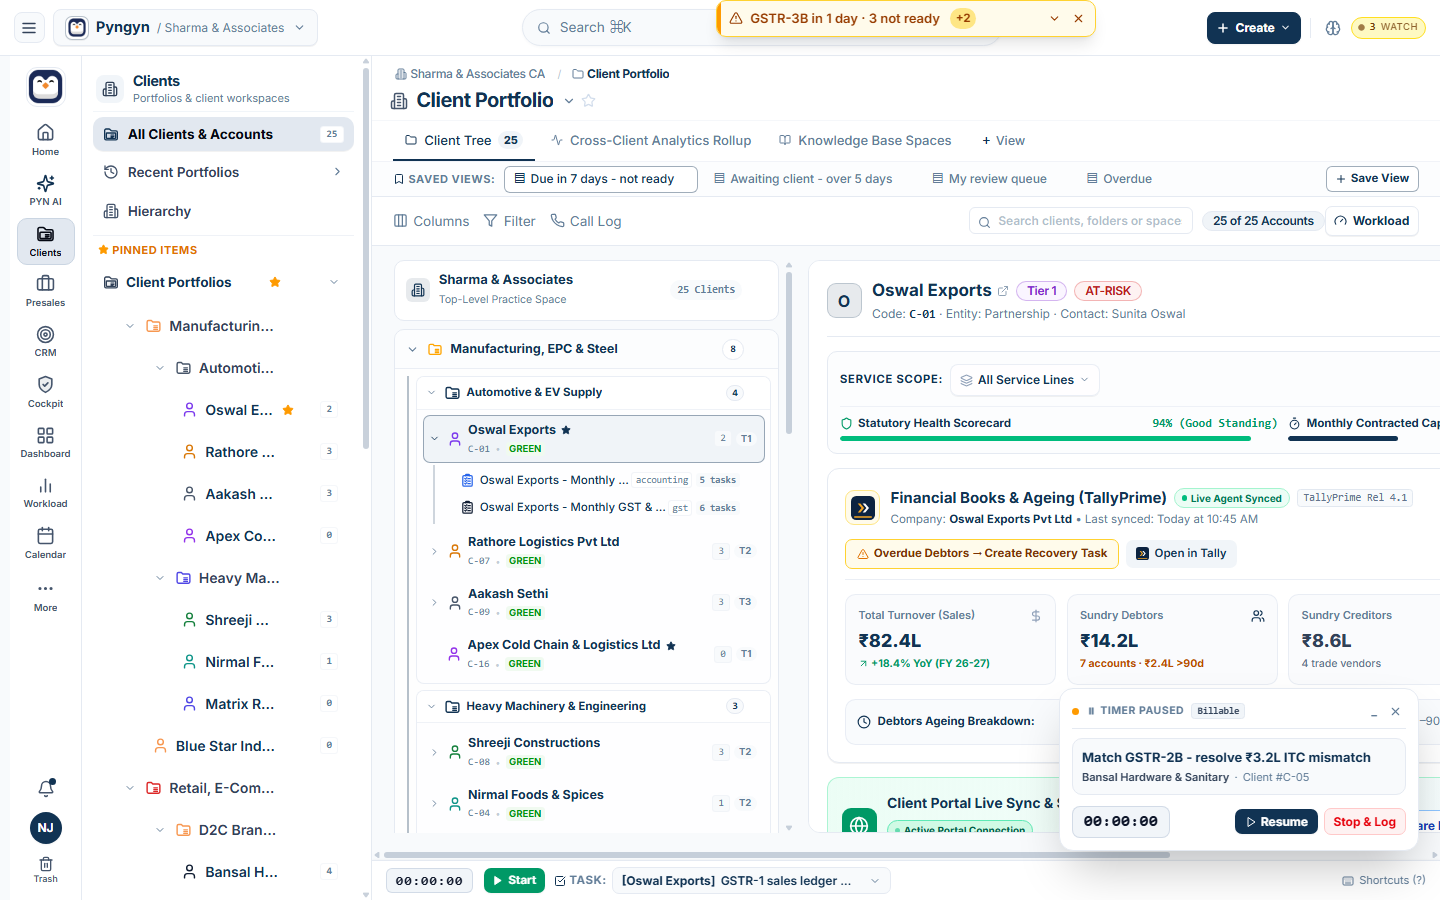This screenshot has height=900, width=1440.
Task: Collapse Manufacturing, EPC & Steel group
Action: tap(412, 349)
